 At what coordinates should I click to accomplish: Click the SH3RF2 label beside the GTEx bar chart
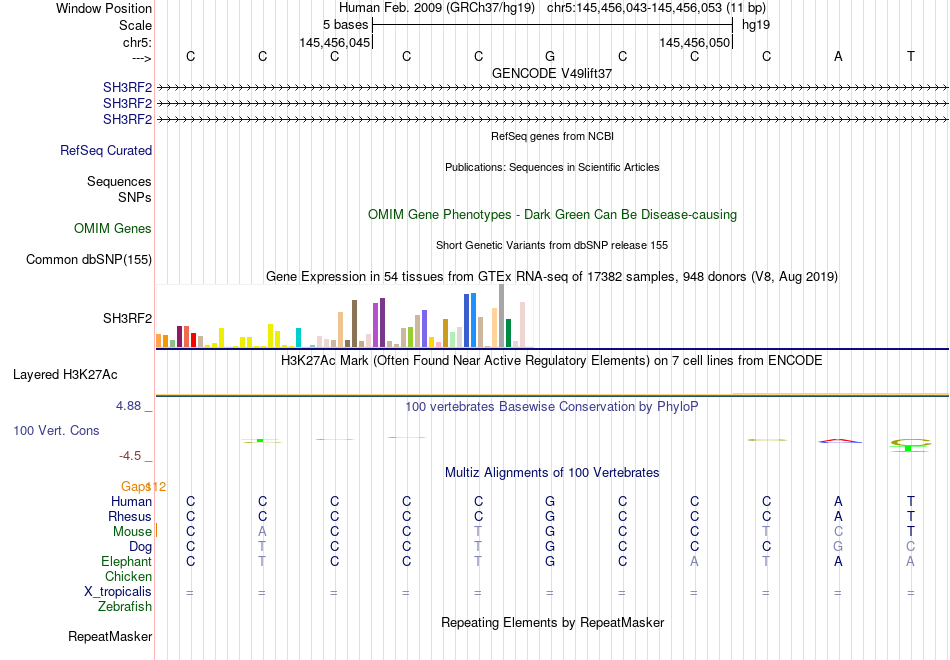point(127,318)
